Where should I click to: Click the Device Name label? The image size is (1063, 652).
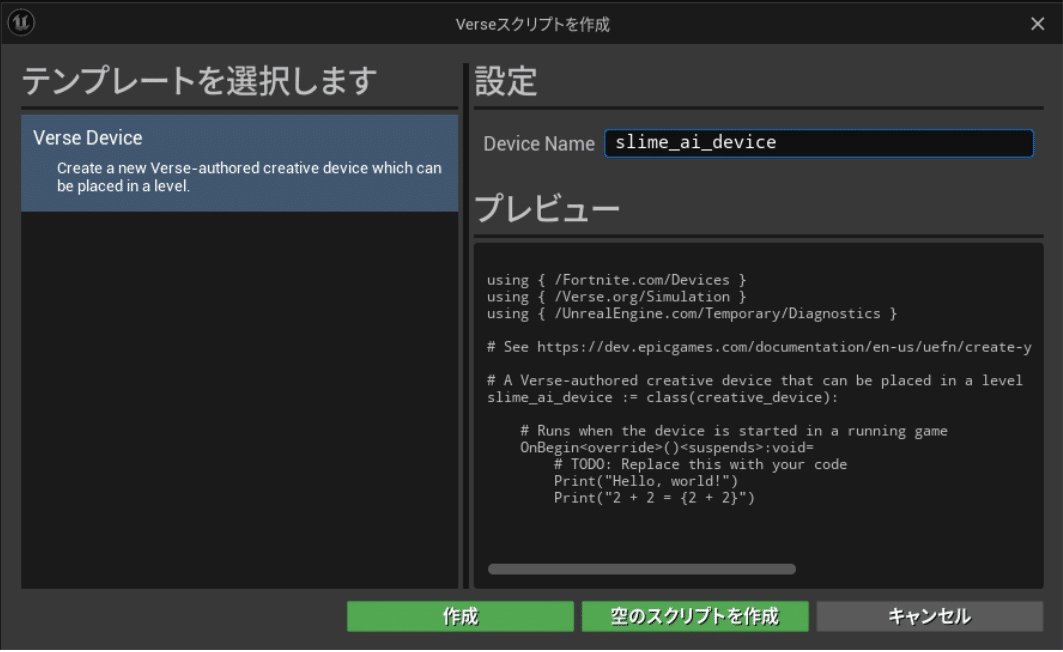click(539, 144)
